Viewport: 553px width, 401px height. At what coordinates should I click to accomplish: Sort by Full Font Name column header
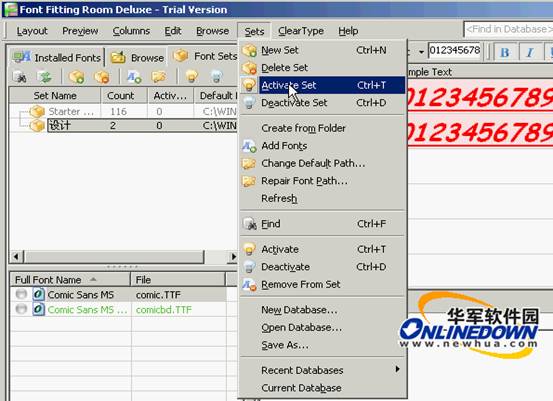click(x=69, y=280)
